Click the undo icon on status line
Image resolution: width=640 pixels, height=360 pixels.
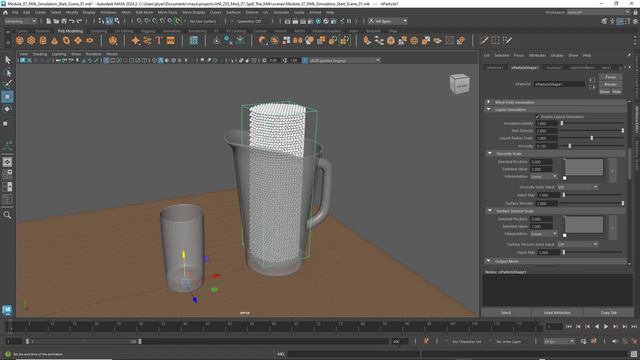(72, 21)
